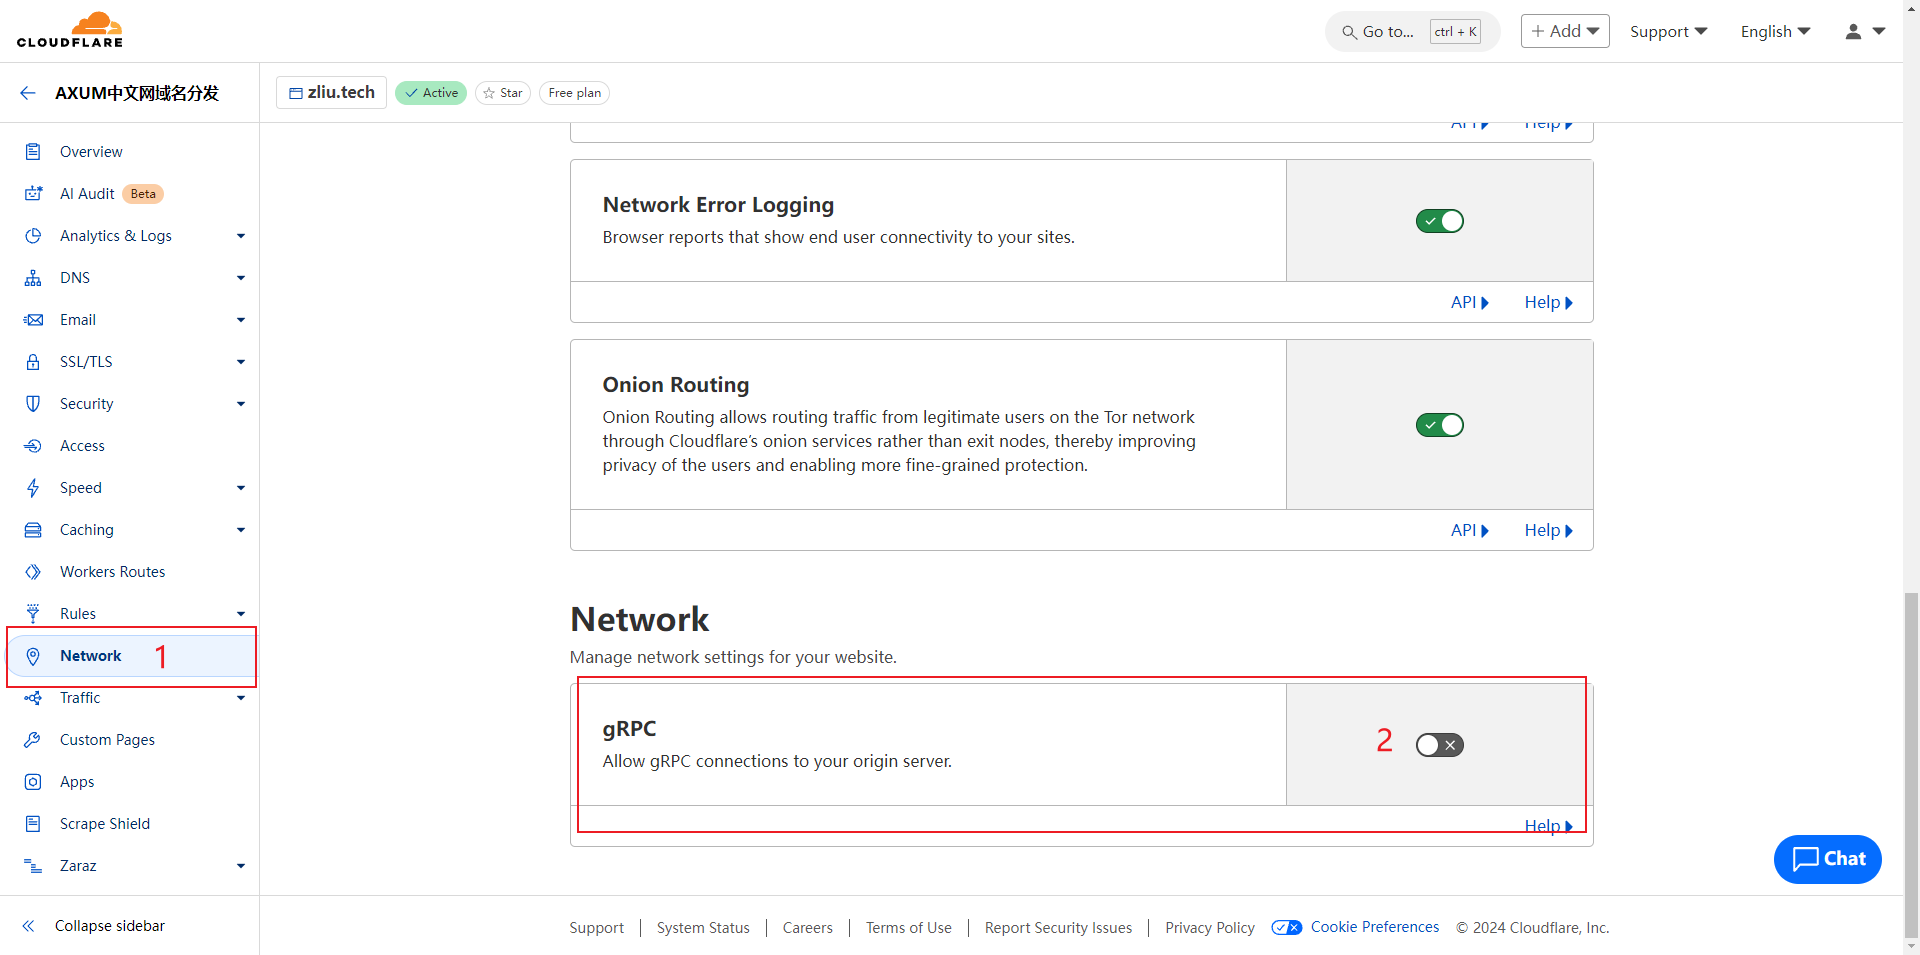1920x955 pixels.
Task: Click the star icon on Star button
Action: click(489, 93)
